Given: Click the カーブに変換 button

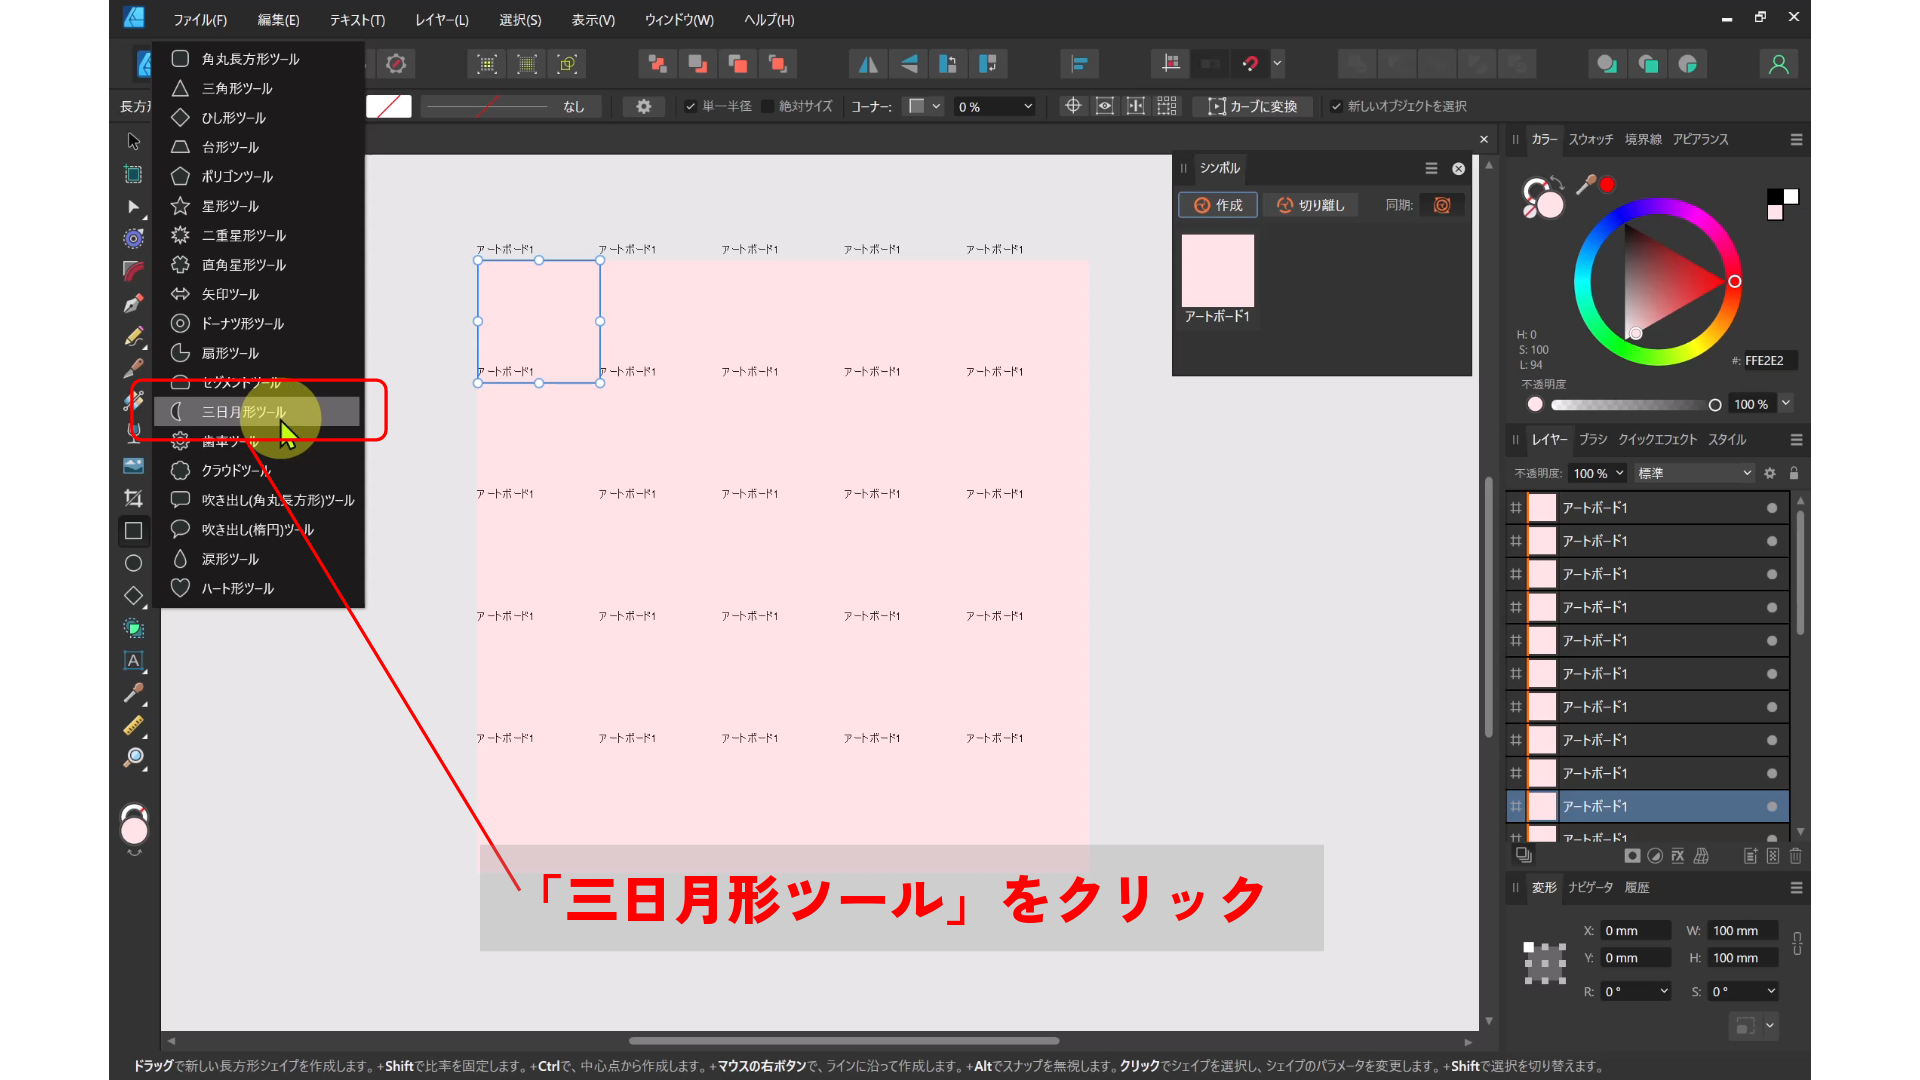Looking at the screenshot, I should (1252, 106).
